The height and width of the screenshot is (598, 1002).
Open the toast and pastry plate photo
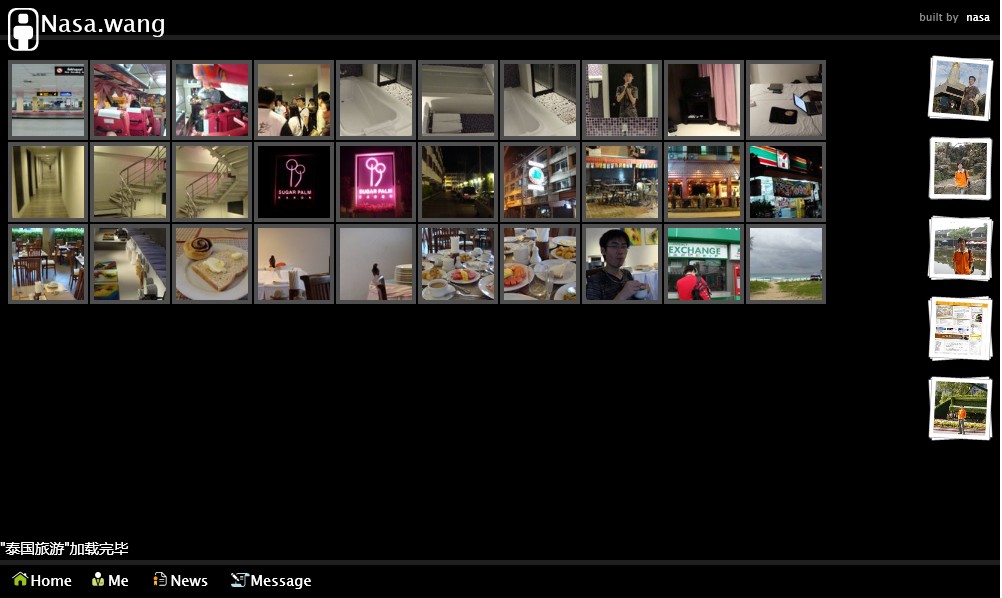click(212, 264)
